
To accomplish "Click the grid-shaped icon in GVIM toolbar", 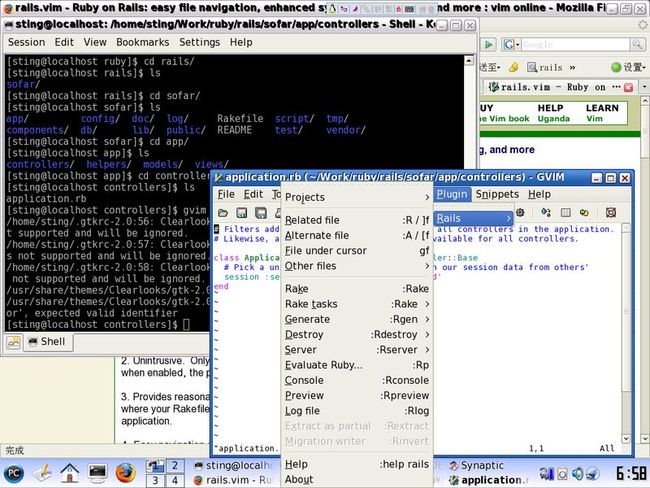I will 565,213.
